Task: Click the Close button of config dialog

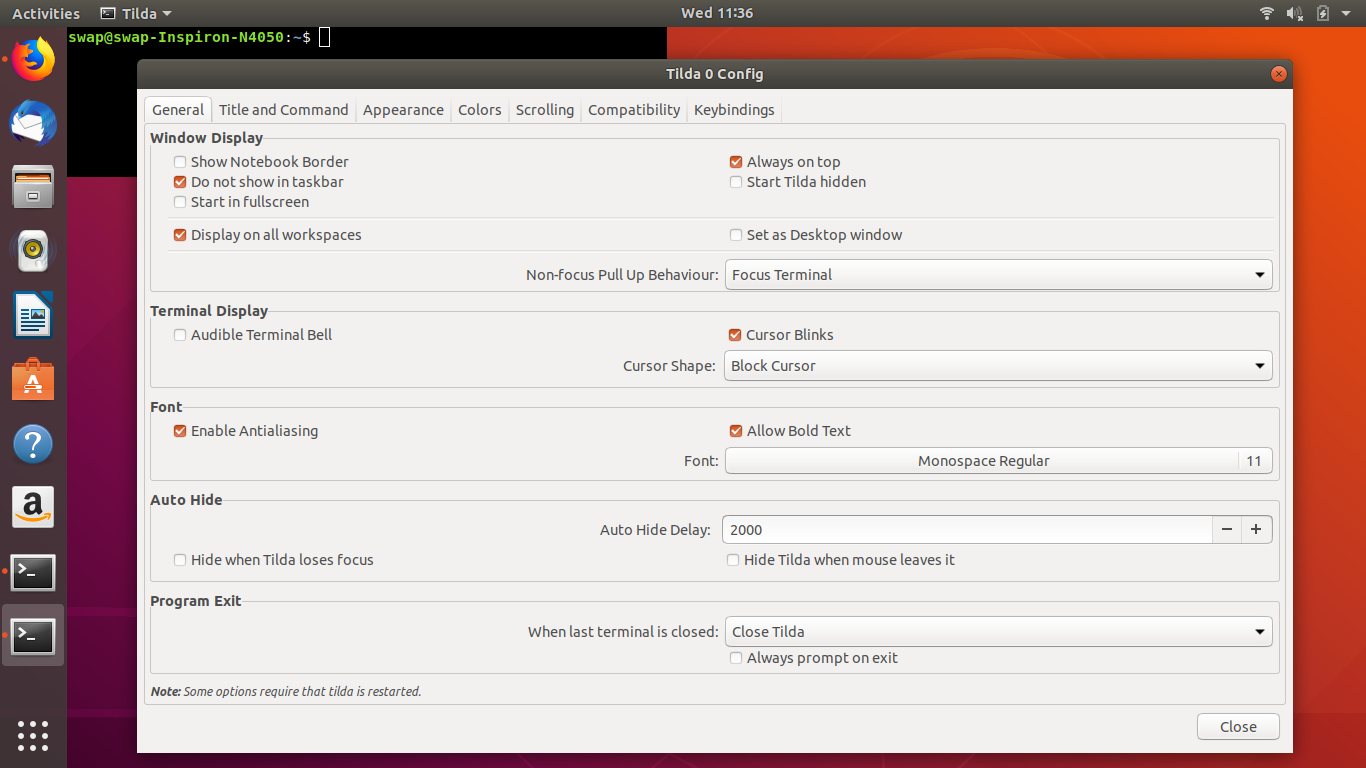Action: point(1238,727)
